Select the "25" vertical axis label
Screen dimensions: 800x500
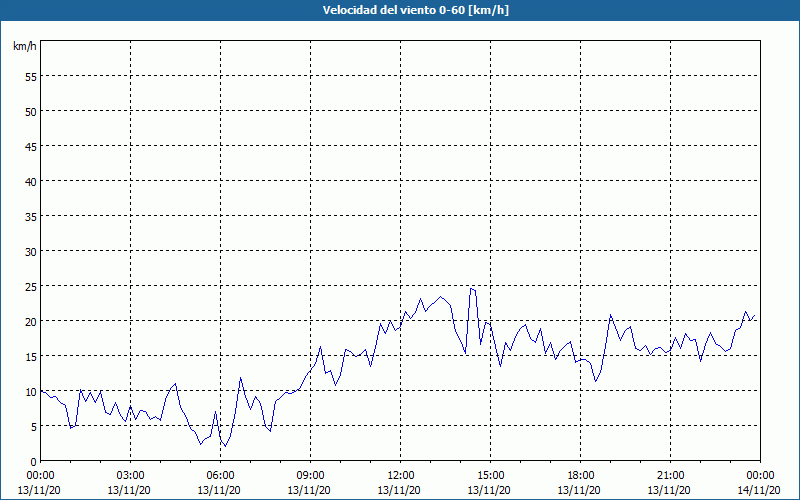(x=31, y=287)
